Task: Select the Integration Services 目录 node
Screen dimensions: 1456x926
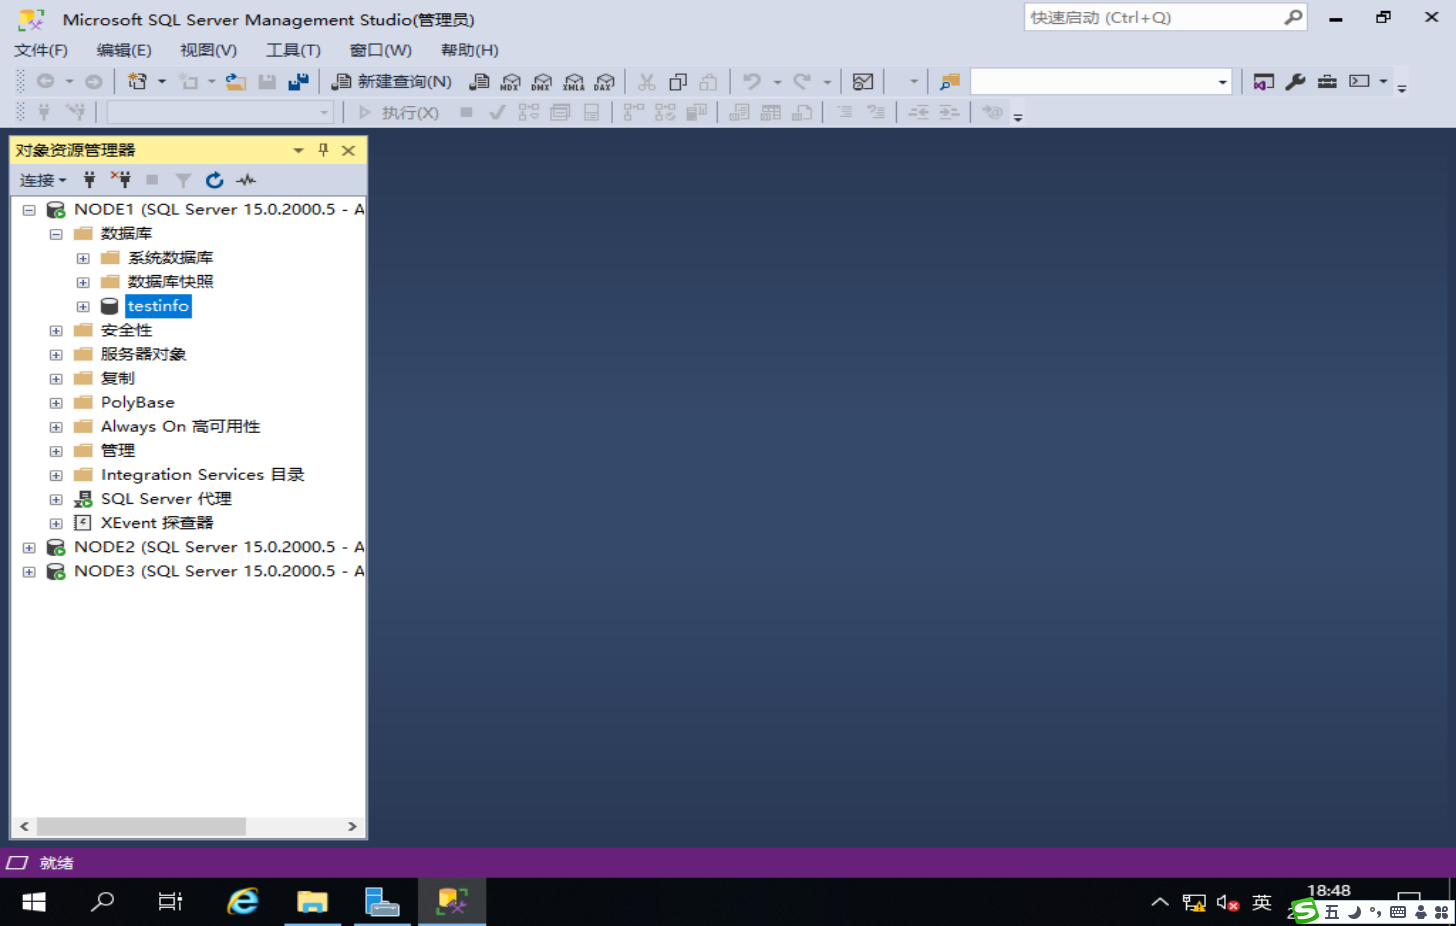Action: pyautogui.click(x=203, y=475)
